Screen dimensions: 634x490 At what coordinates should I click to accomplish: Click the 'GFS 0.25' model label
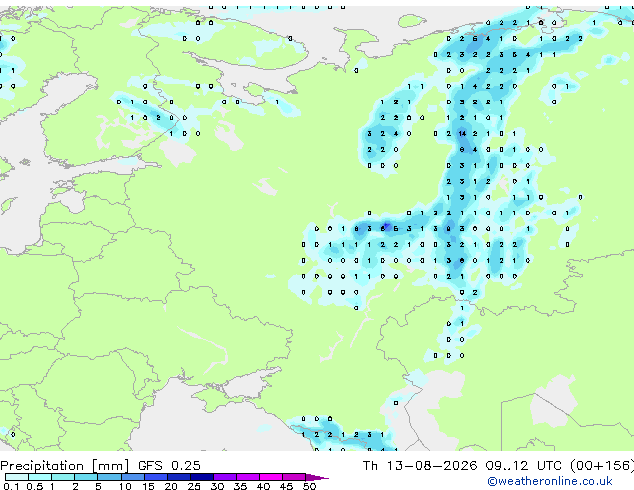pyautogui.click(x=169, y=465)
